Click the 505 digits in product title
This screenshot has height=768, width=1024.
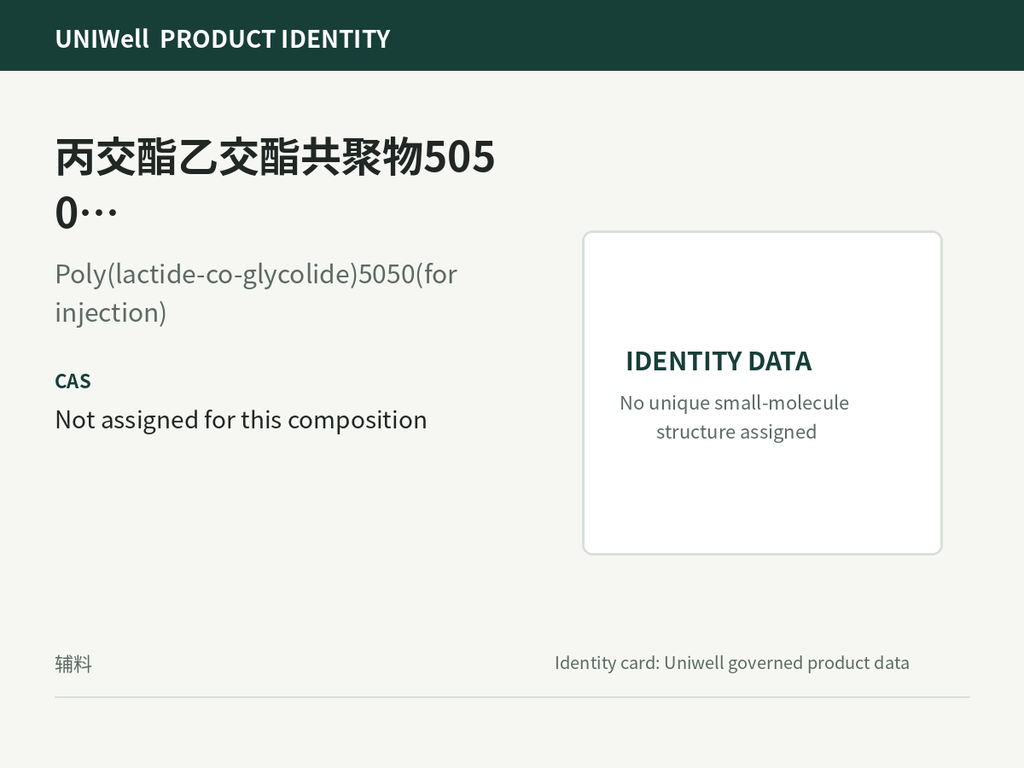tap(460, 157)
